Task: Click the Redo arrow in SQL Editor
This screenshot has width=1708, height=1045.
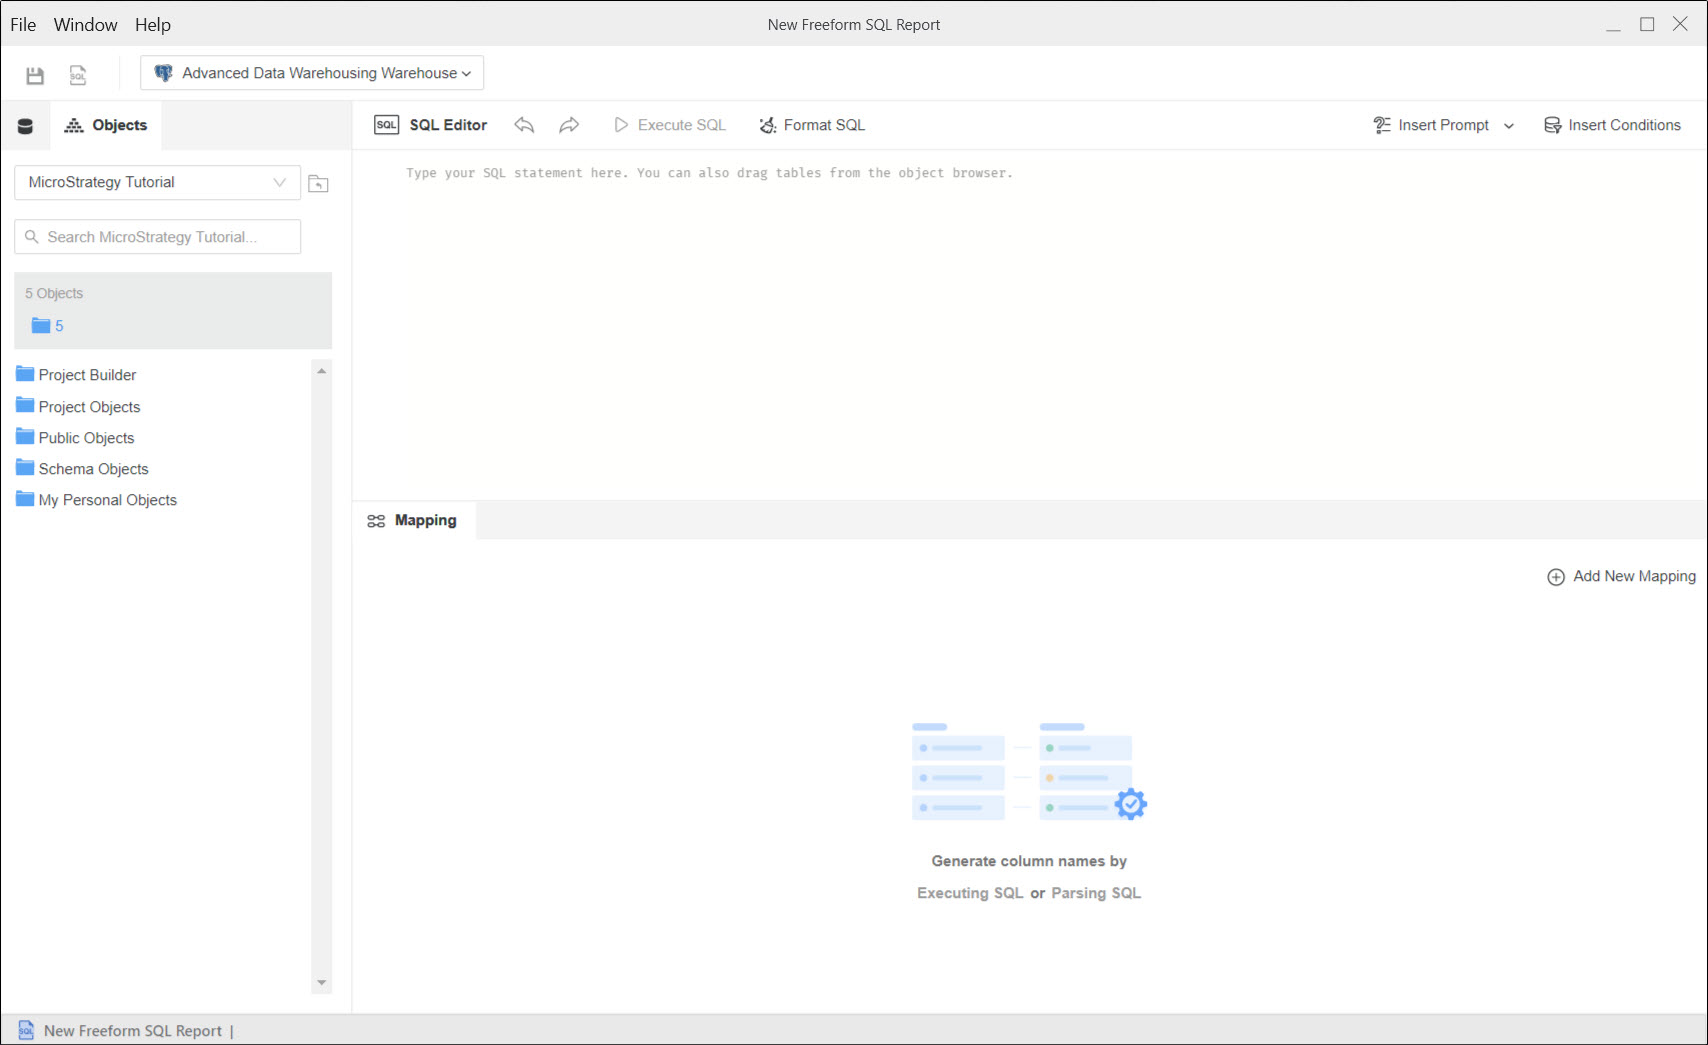Action: (x=569, y=125)
